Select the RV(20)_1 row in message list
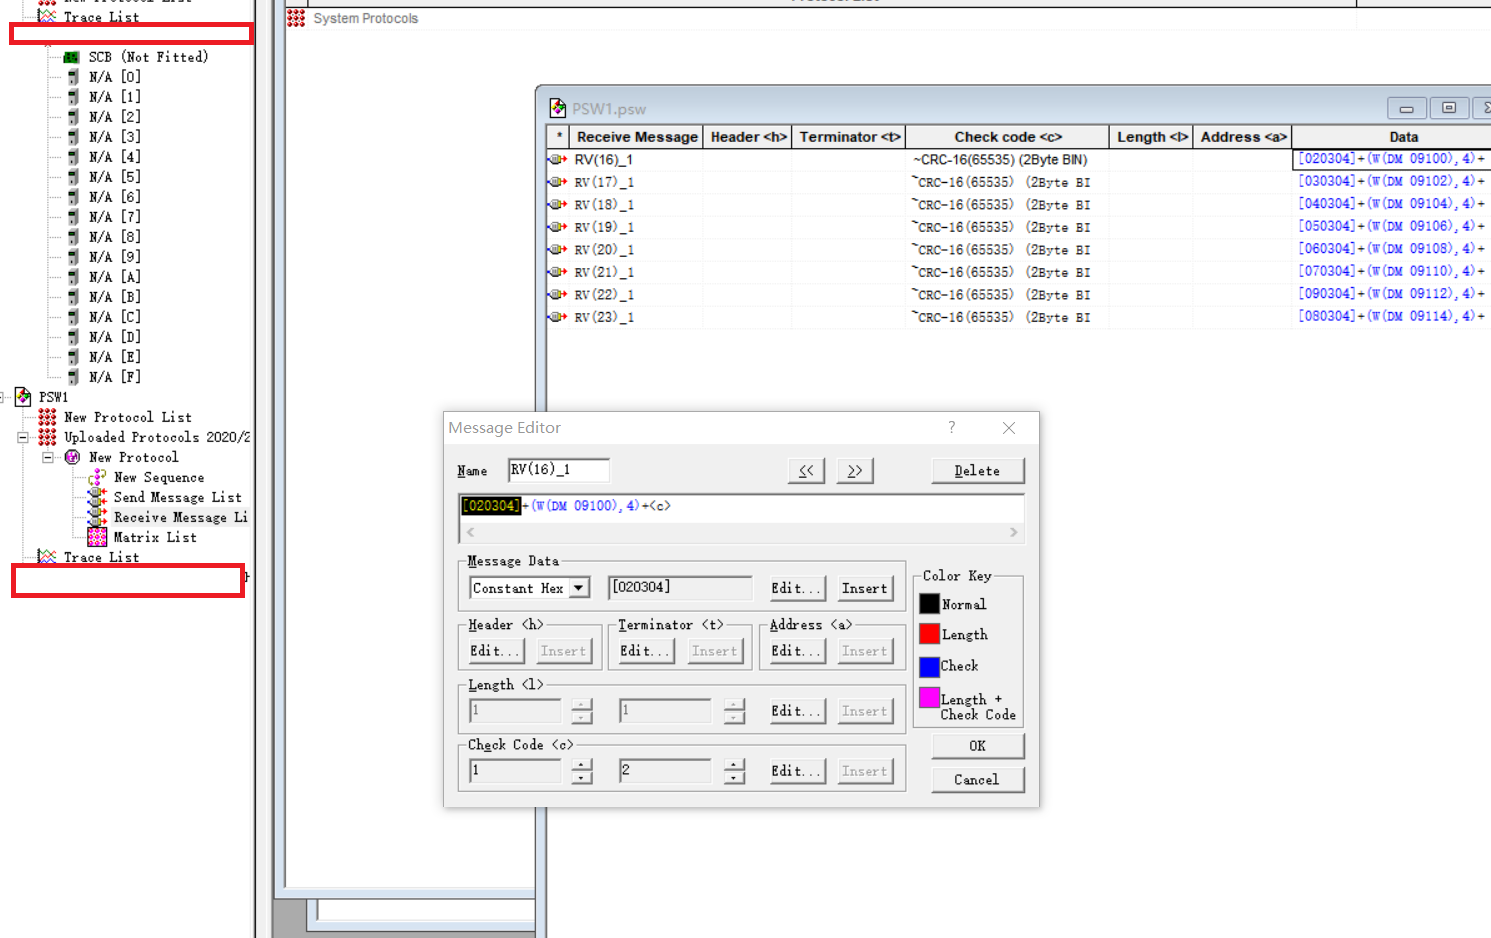Screen dimensions: 1491x938 click(604, 250)
